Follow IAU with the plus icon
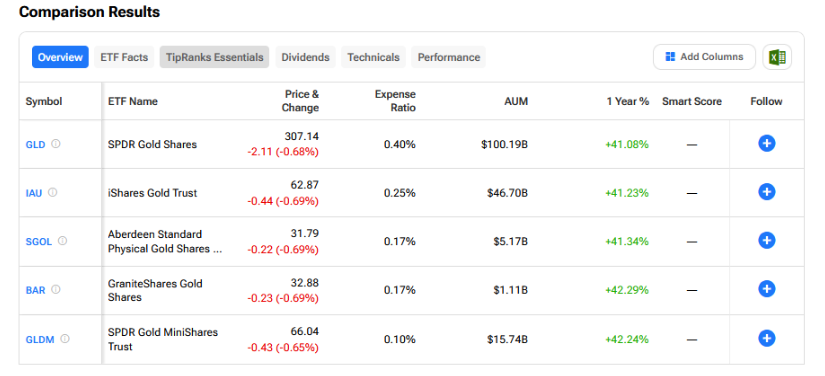Screen dimensions: 825x376 click(767, 192)
